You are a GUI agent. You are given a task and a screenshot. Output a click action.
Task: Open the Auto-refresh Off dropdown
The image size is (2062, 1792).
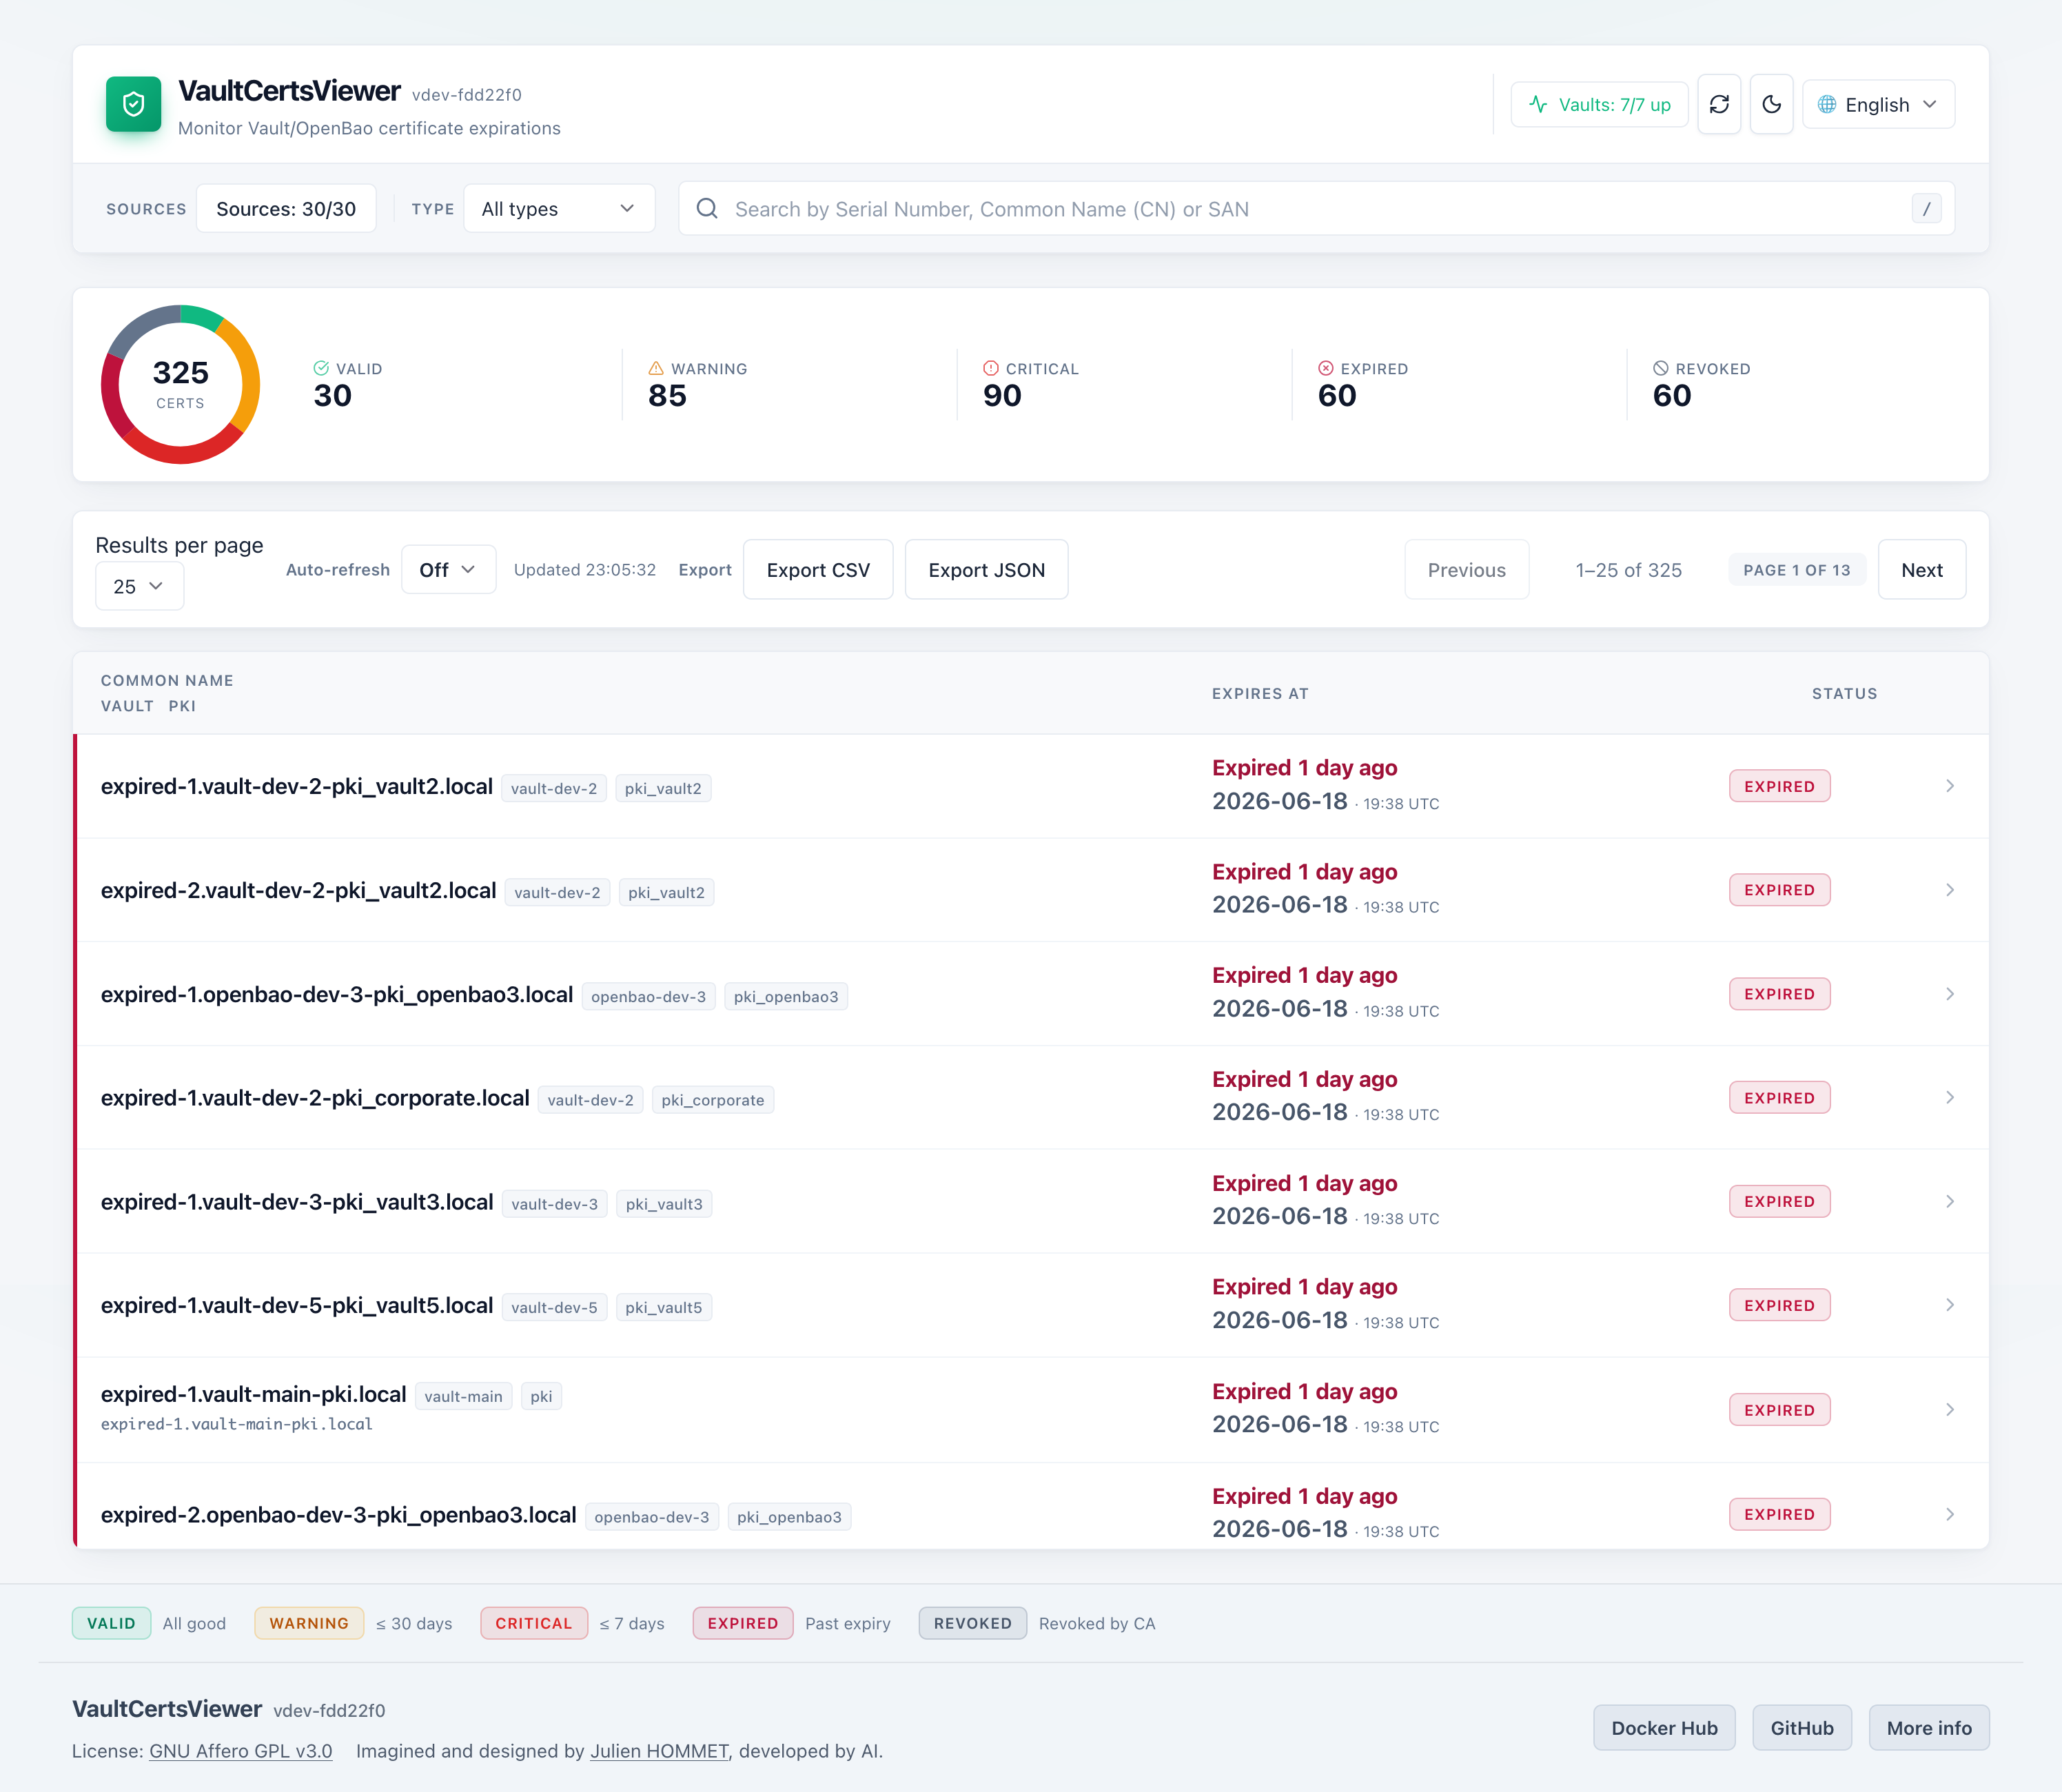click(448, 569)
